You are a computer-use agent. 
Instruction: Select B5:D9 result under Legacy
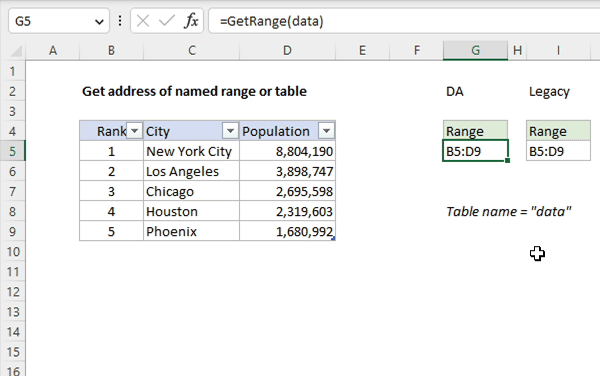click(x=558, y=151)
